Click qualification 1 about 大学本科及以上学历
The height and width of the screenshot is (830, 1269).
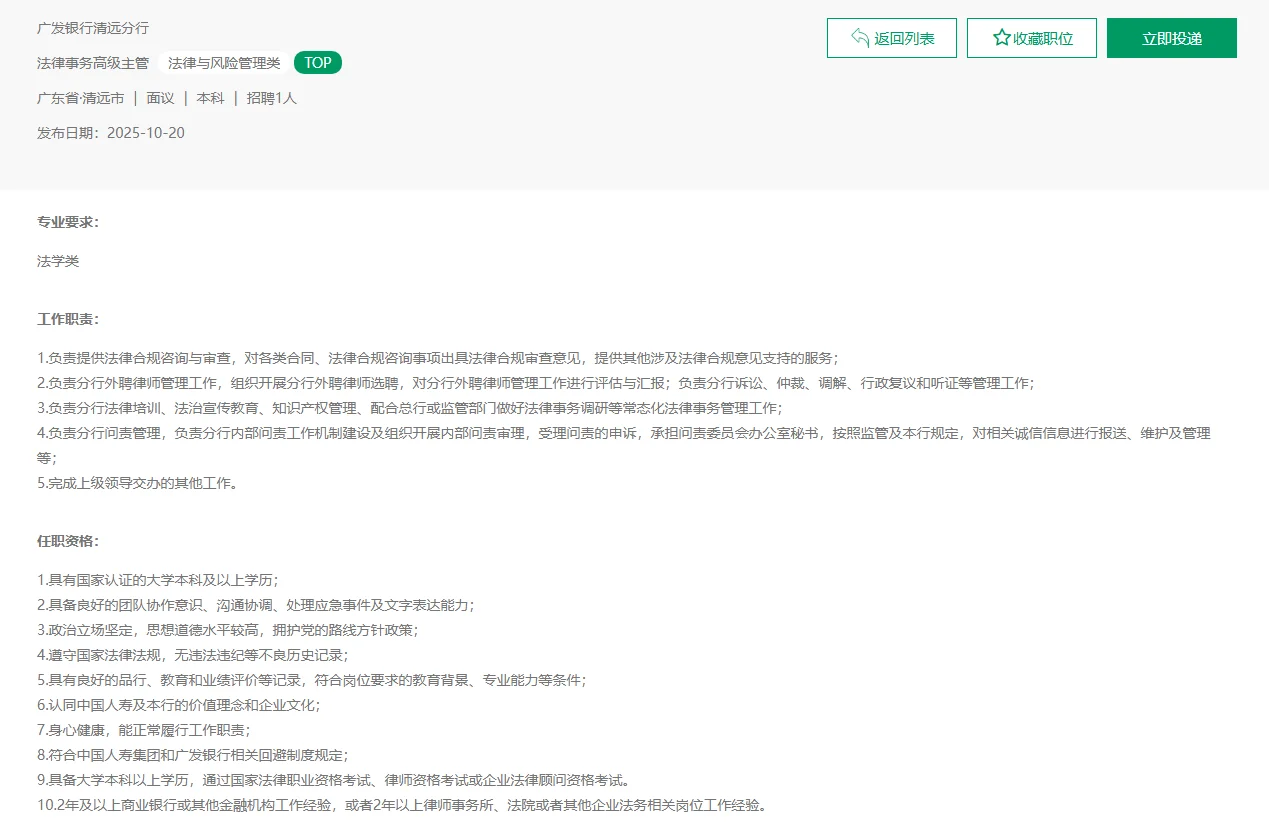coord(158,580)
